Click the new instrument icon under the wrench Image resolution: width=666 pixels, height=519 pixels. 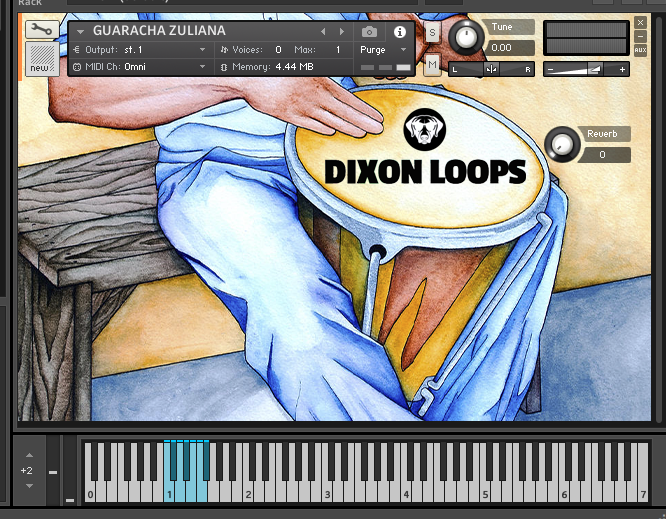tap(39, 59)
